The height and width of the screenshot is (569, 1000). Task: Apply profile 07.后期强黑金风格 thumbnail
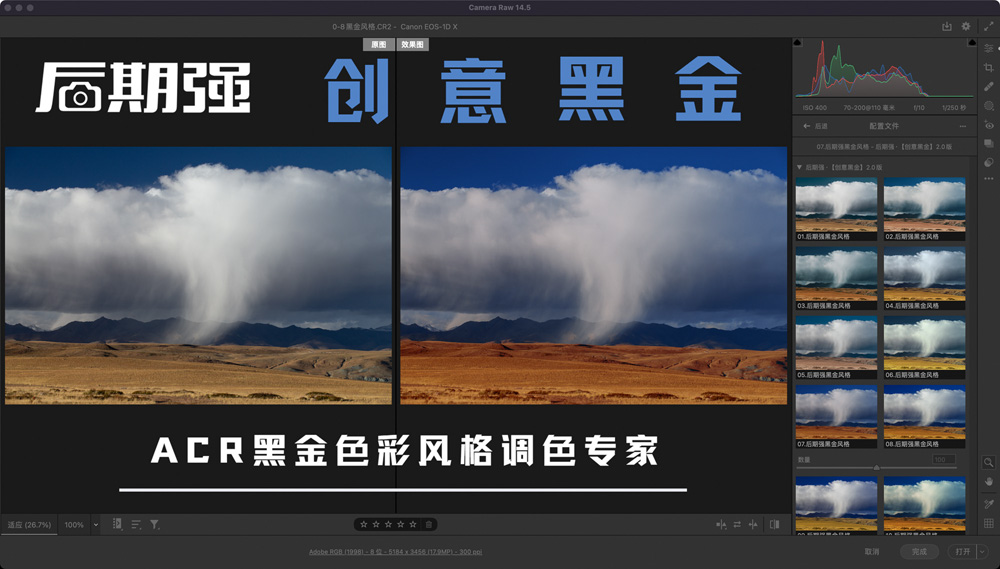click(x=836, y=417)
